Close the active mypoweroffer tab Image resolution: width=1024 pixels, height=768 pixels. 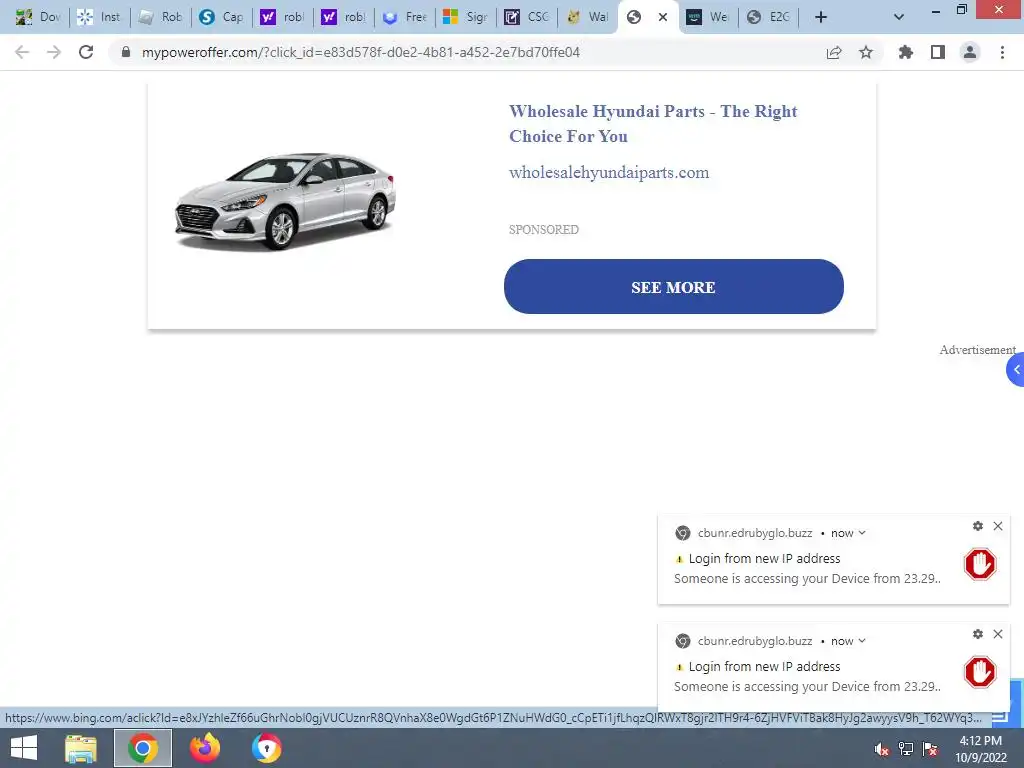(663, 17)
